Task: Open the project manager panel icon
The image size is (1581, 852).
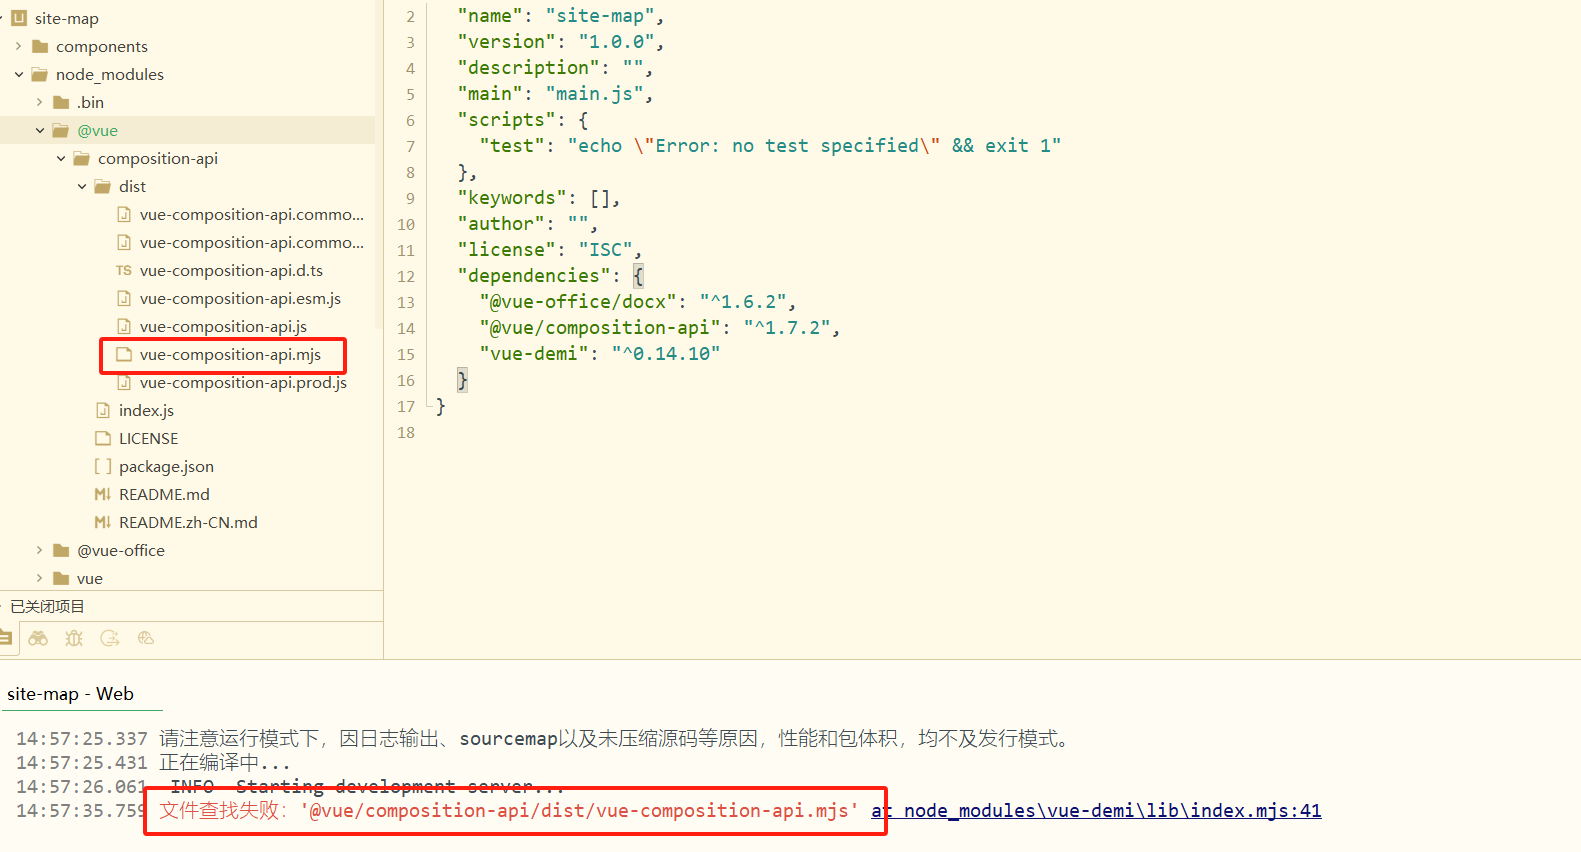Action: [5, 638]
